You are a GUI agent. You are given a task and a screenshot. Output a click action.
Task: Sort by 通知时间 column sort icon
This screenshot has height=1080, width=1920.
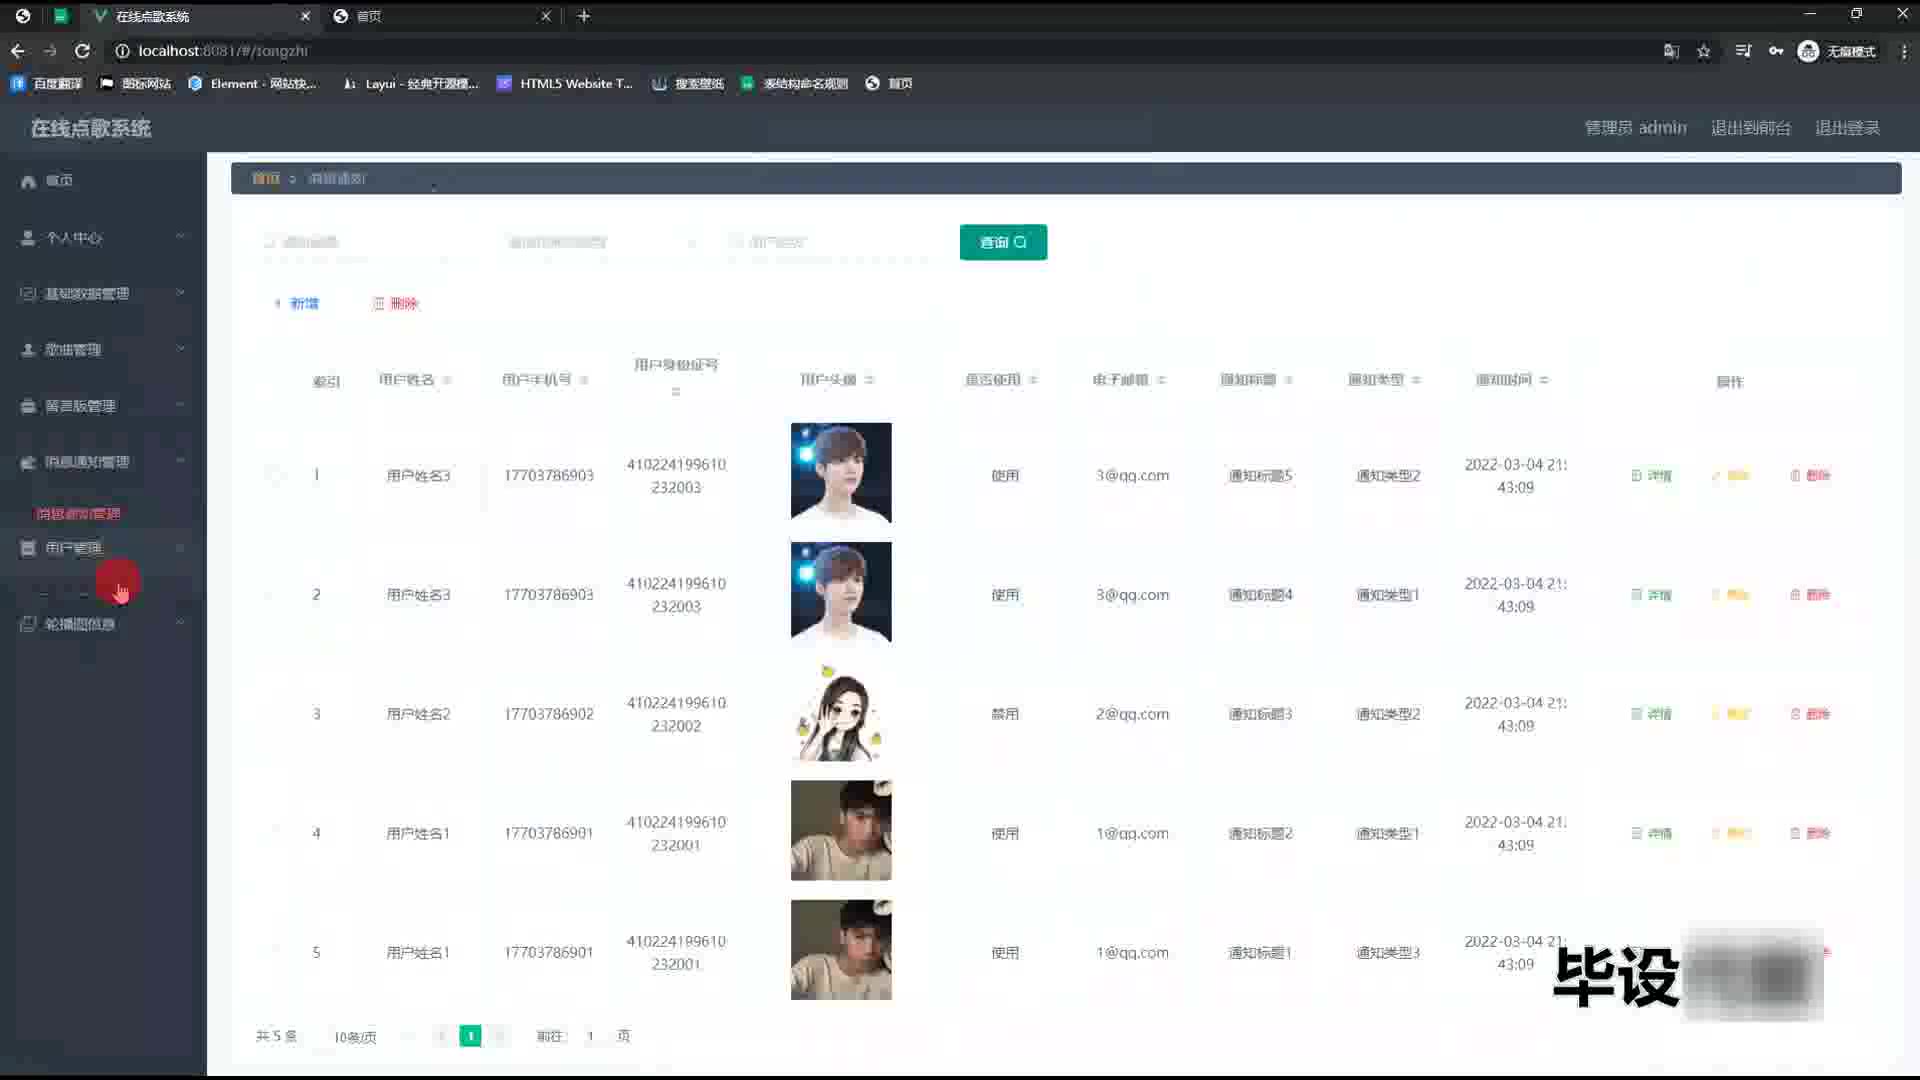(x=1544, y=380)
